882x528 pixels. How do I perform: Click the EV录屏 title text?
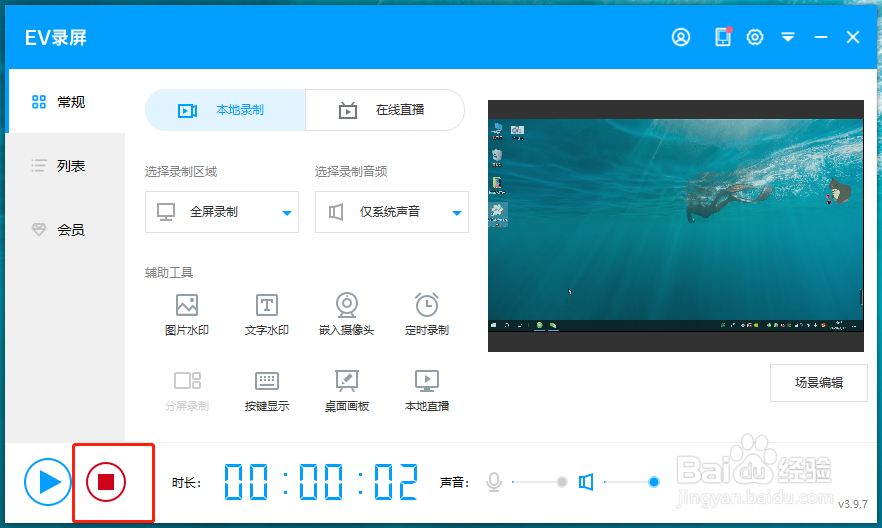coord(56,38)
